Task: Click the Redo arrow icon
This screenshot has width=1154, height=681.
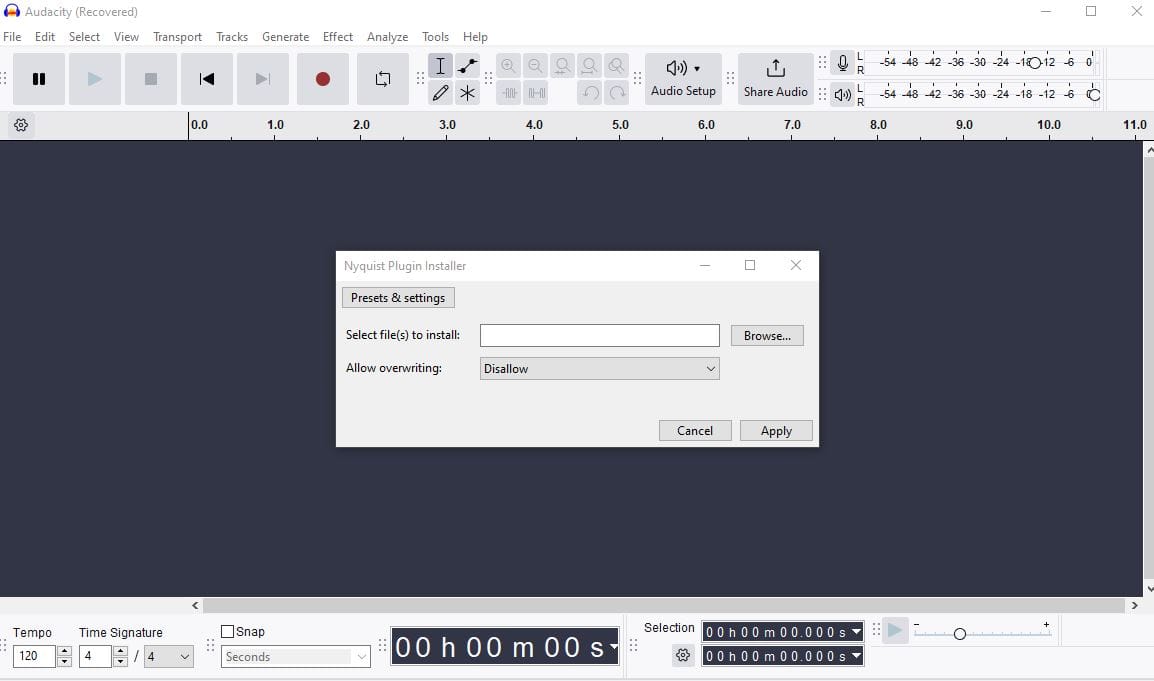Action: tap(617, 93)
